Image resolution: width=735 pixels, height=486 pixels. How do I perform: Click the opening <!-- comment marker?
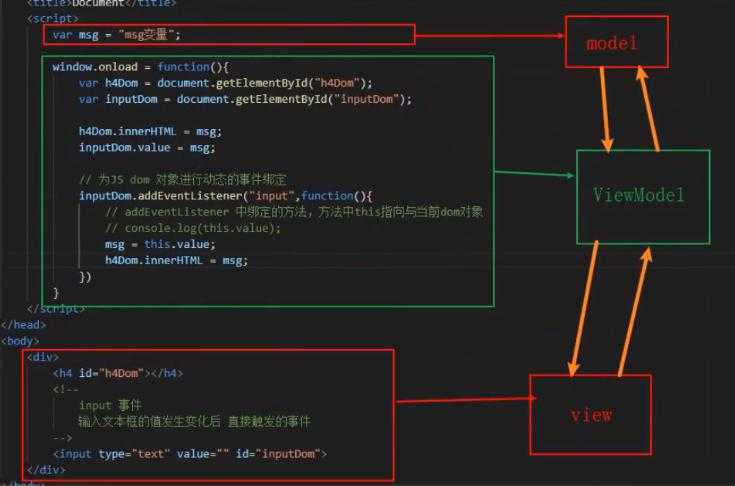pyautogui.click(x=66, y=389)
